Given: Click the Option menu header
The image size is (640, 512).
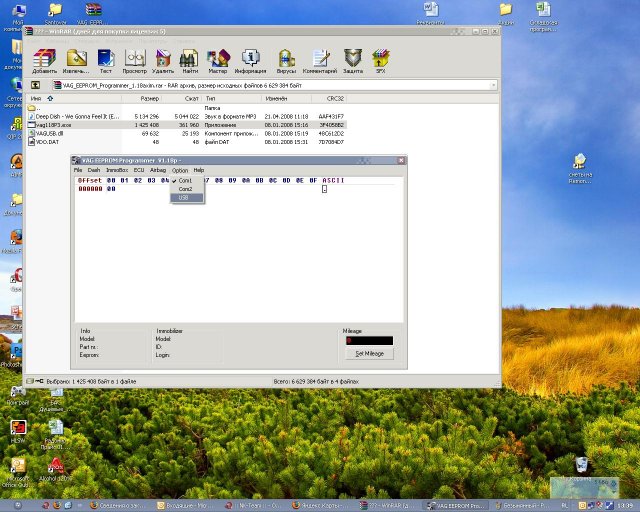Looking at the screenshot, I should click(x=180, y=170).
